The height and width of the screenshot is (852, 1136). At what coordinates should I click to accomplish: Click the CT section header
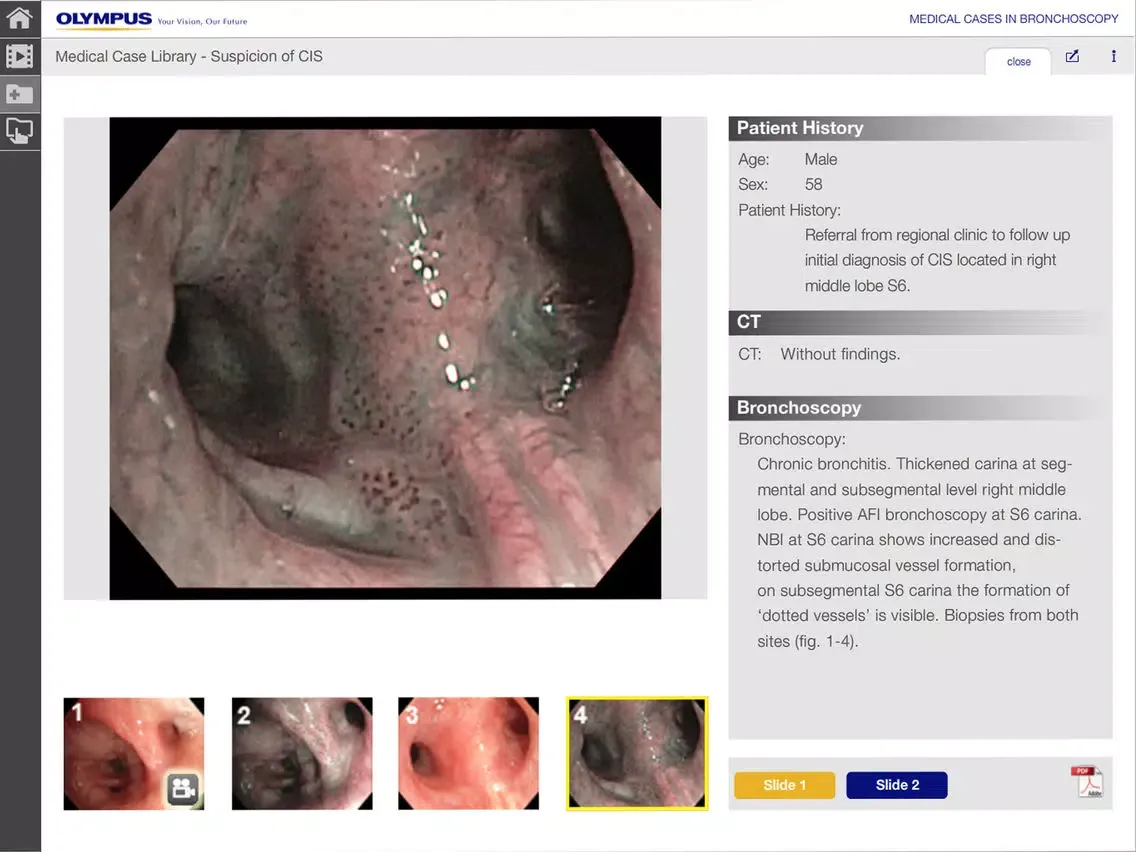tap(920, 322)
